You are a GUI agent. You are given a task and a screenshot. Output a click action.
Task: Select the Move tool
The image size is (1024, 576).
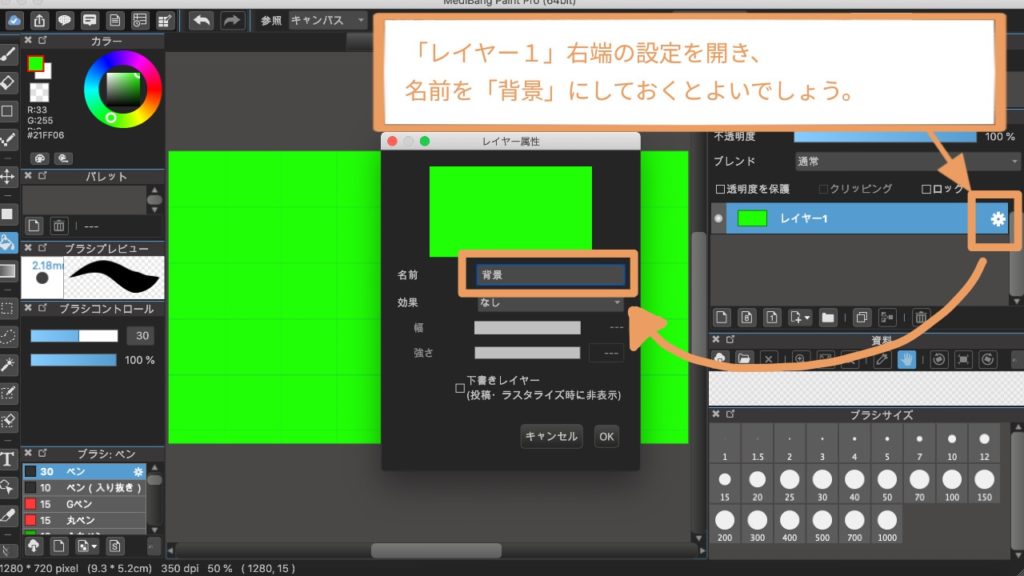click(8, 176)
